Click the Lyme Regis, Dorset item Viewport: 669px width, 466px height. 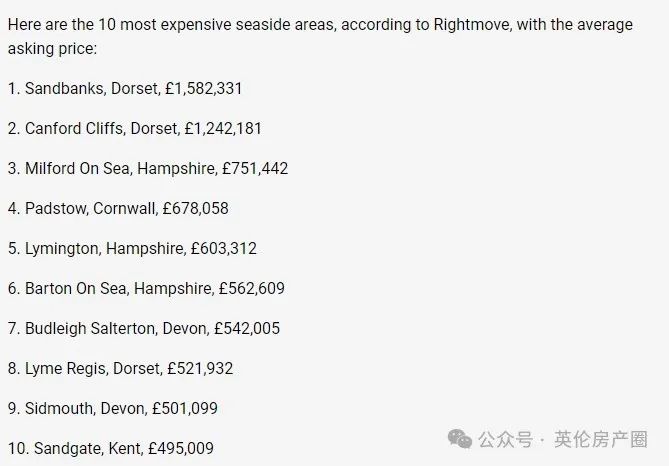(x=120, y=368)
